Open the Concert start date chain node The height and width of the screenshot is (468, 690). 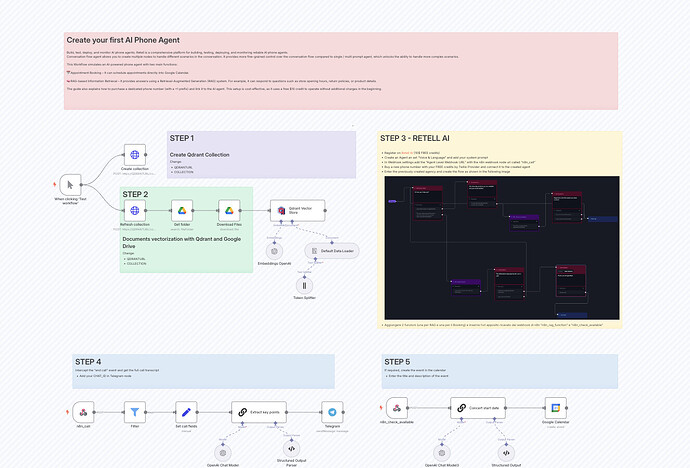478,408
